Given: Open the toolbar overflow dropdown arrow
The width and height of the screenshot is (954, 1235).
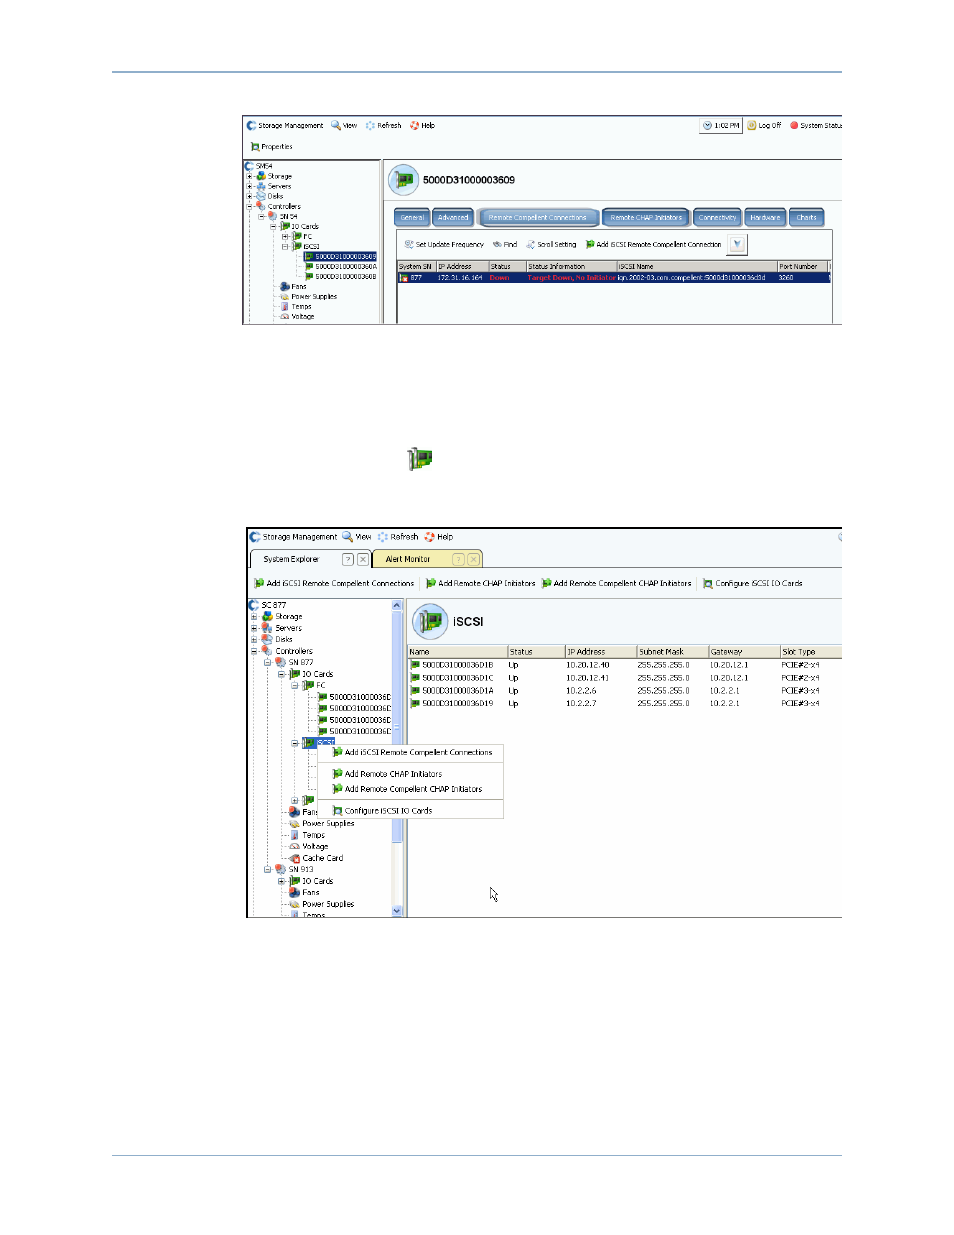Looking at the screenshot, I should point(737,245).
